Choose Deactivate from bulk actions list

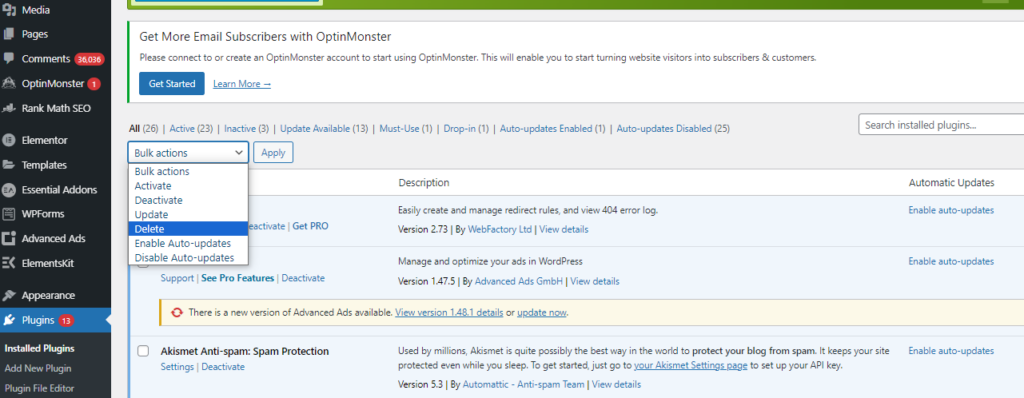188,200
